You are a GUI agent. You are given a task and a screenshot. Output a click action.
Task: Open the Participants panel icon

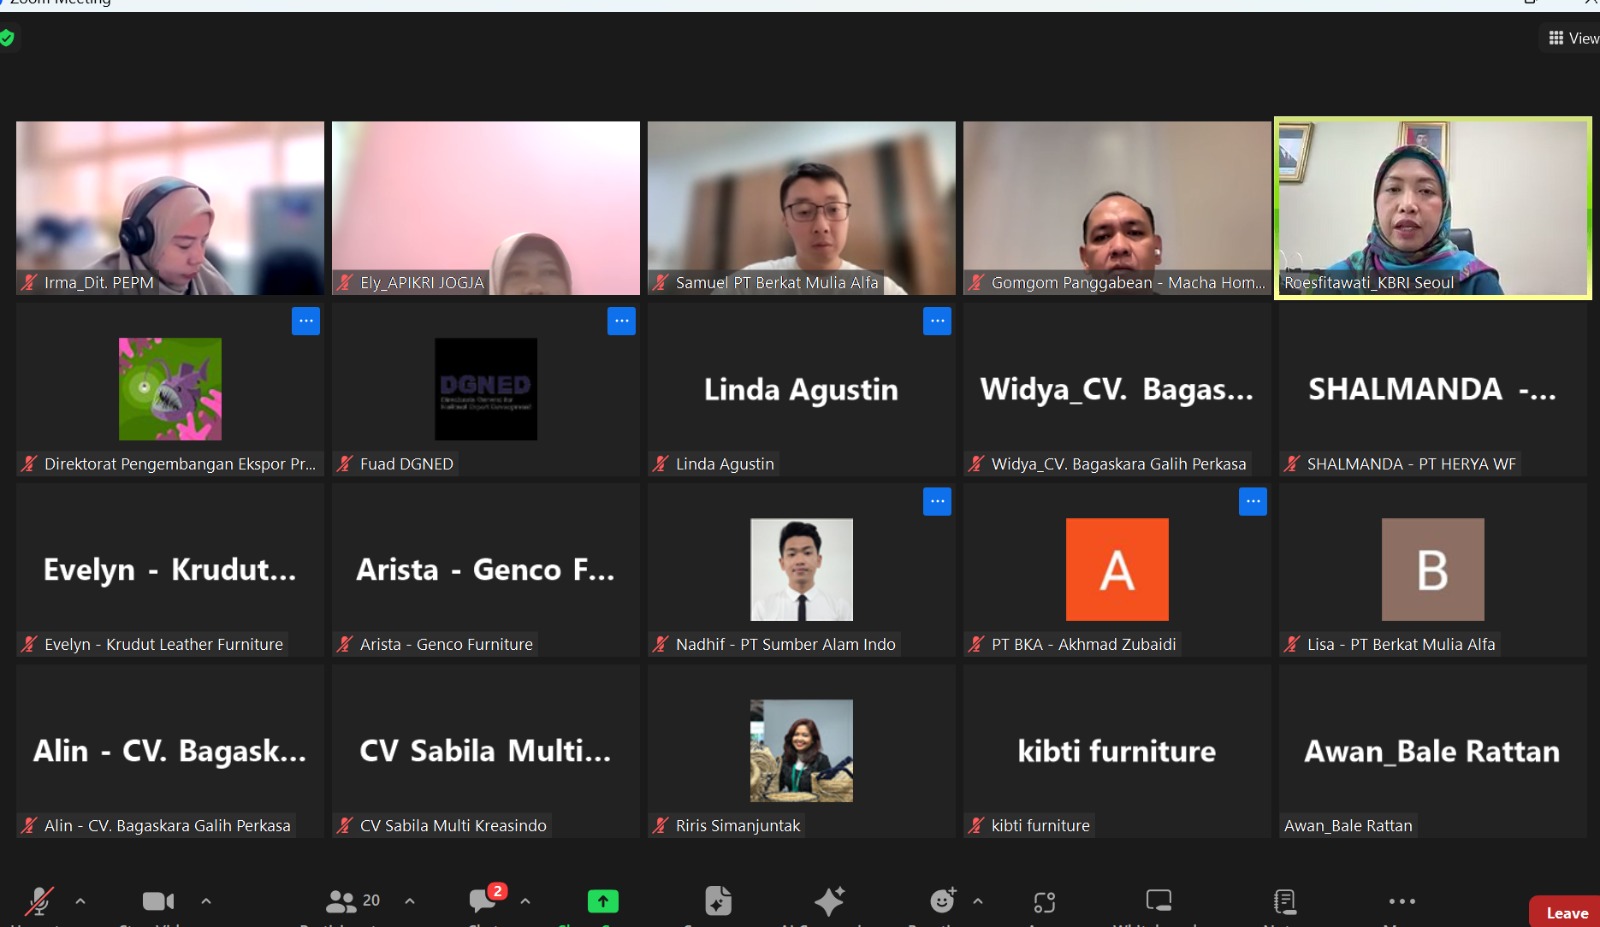[x=341, y=901]
